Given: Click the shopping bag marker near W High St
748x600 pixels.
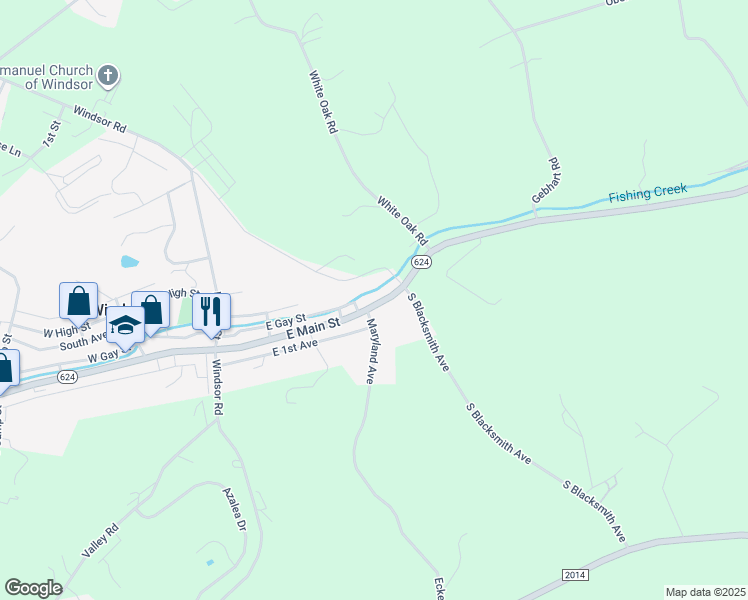Looking at the screenshot, I should coord(79,302).
